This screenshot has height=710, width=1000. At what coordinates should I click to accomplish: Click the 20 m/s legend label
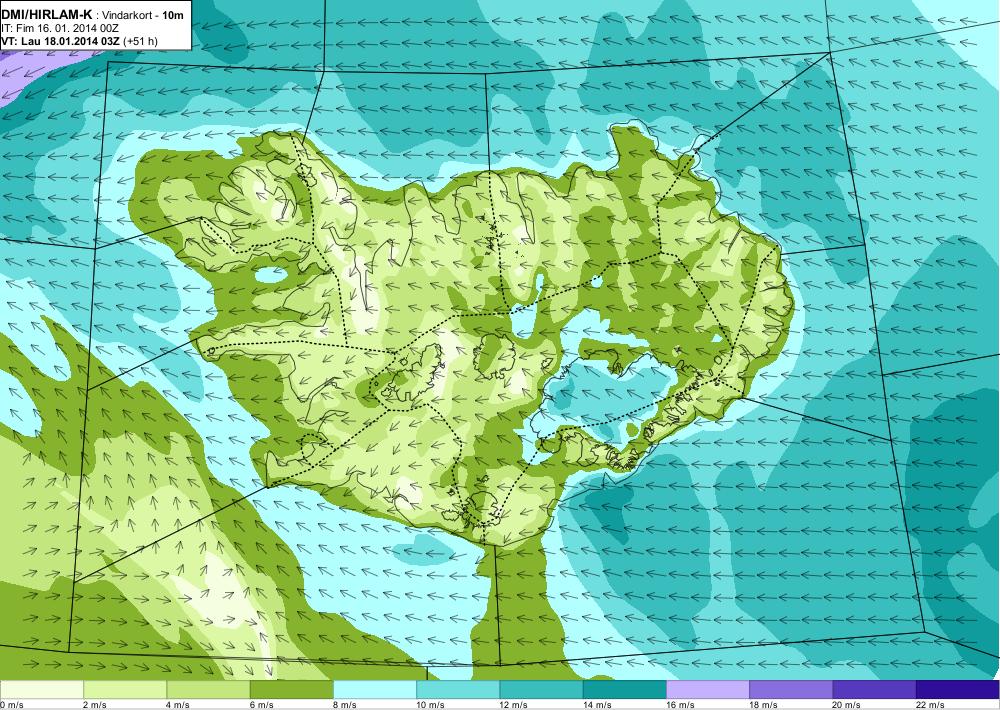[x=847, y=705]
